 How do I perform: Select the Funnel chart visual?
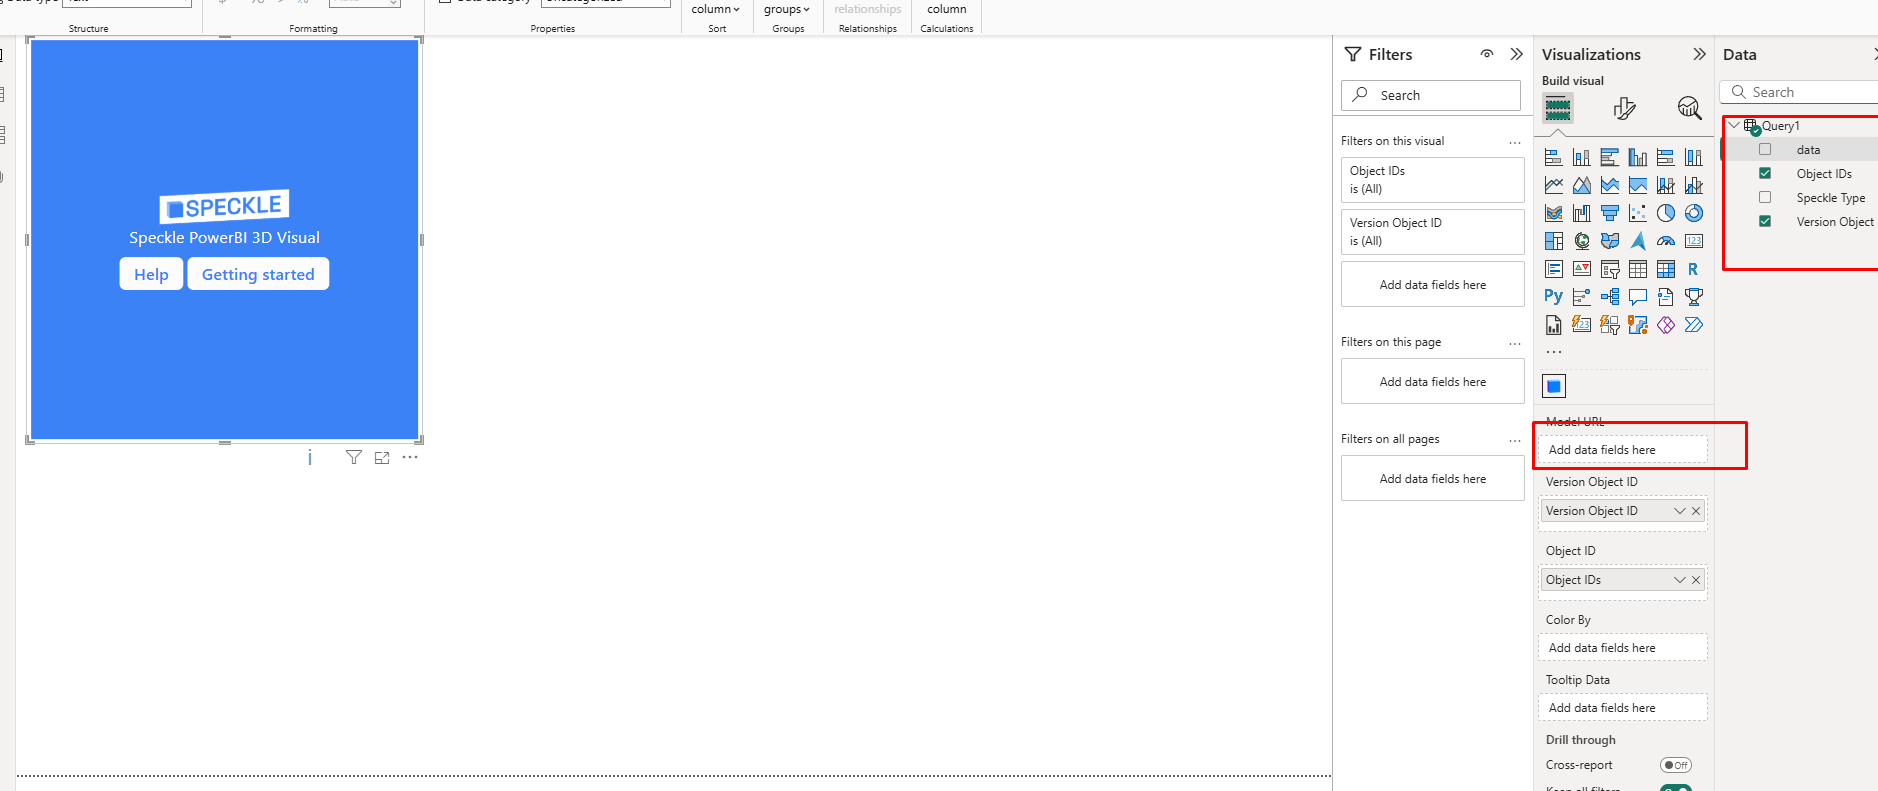point(1609,213)
